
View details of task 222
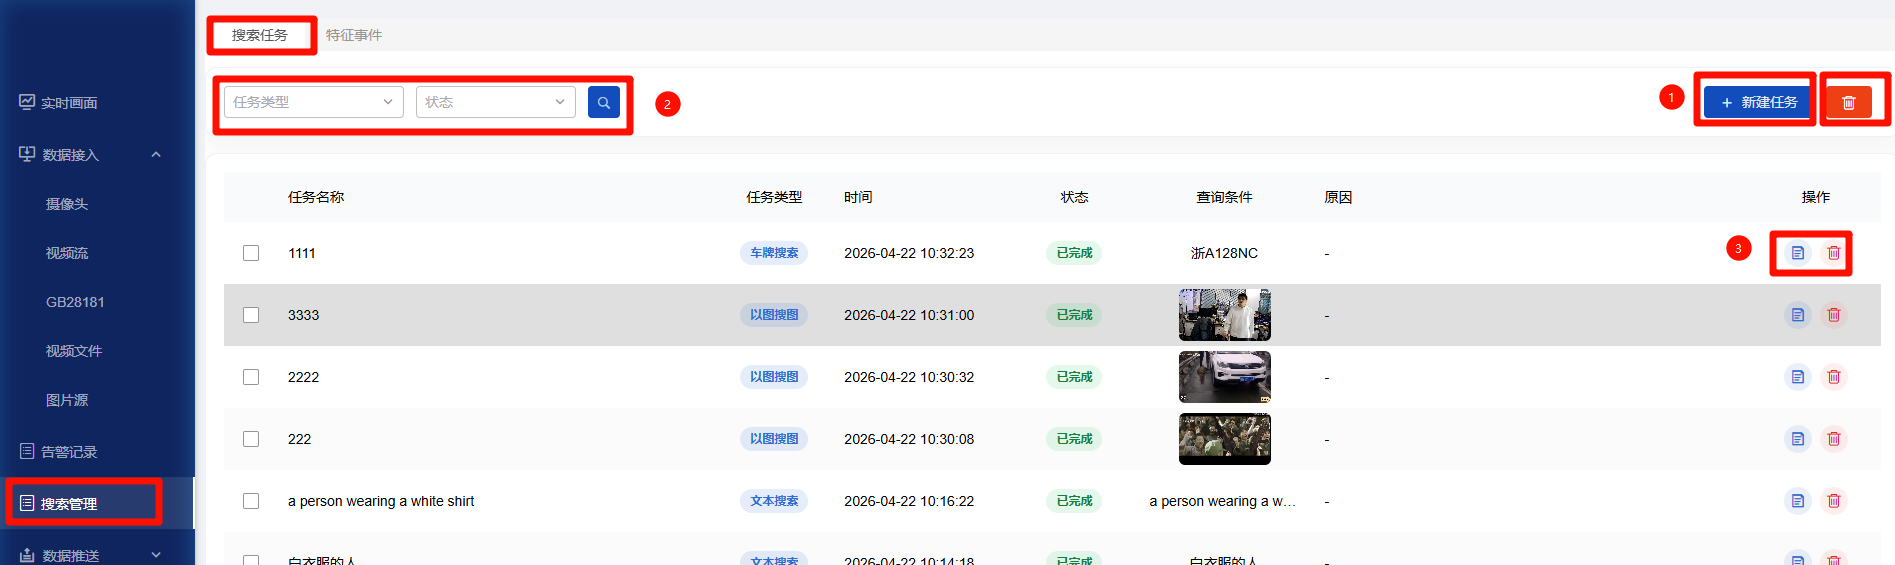[1798, 439]
